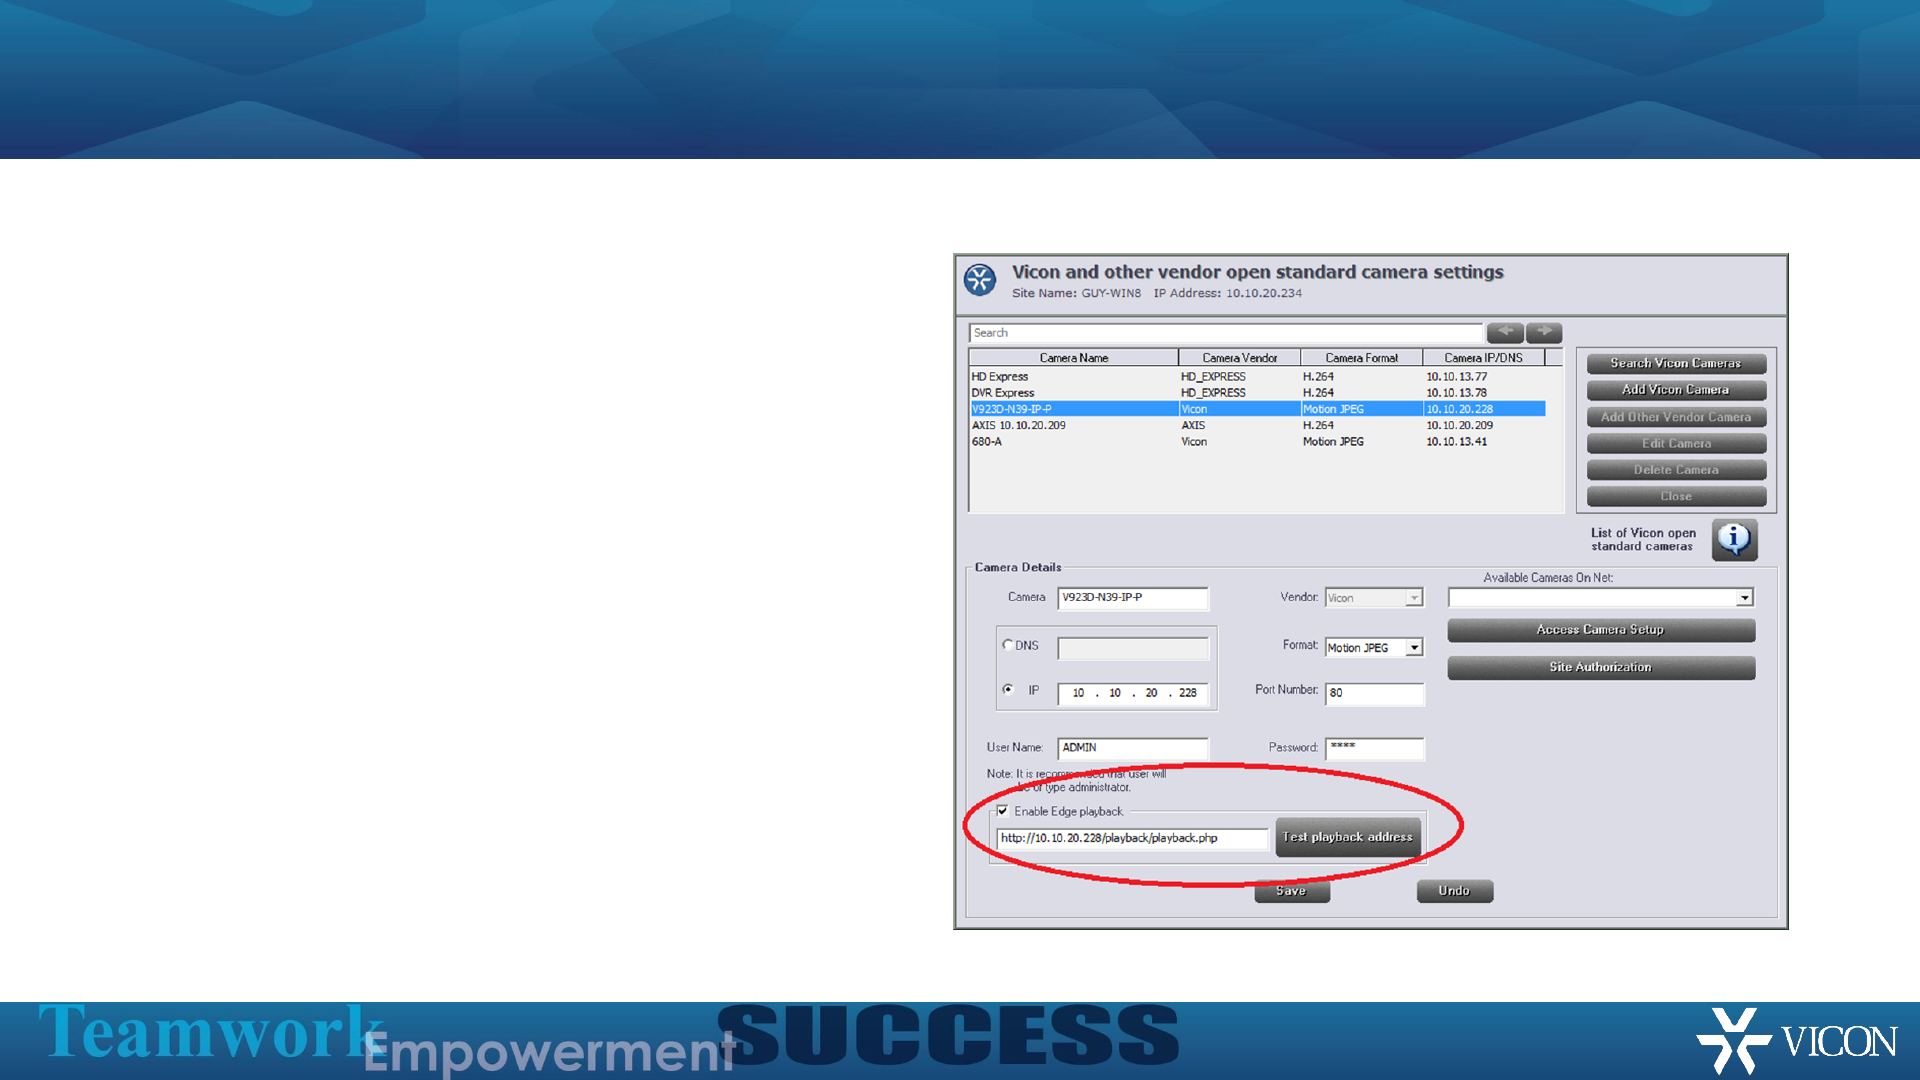Viewport: 1920px width, 1080px height.
Task: Sort by the Camera IP/DNS column header
Action: click(1482, 358)
